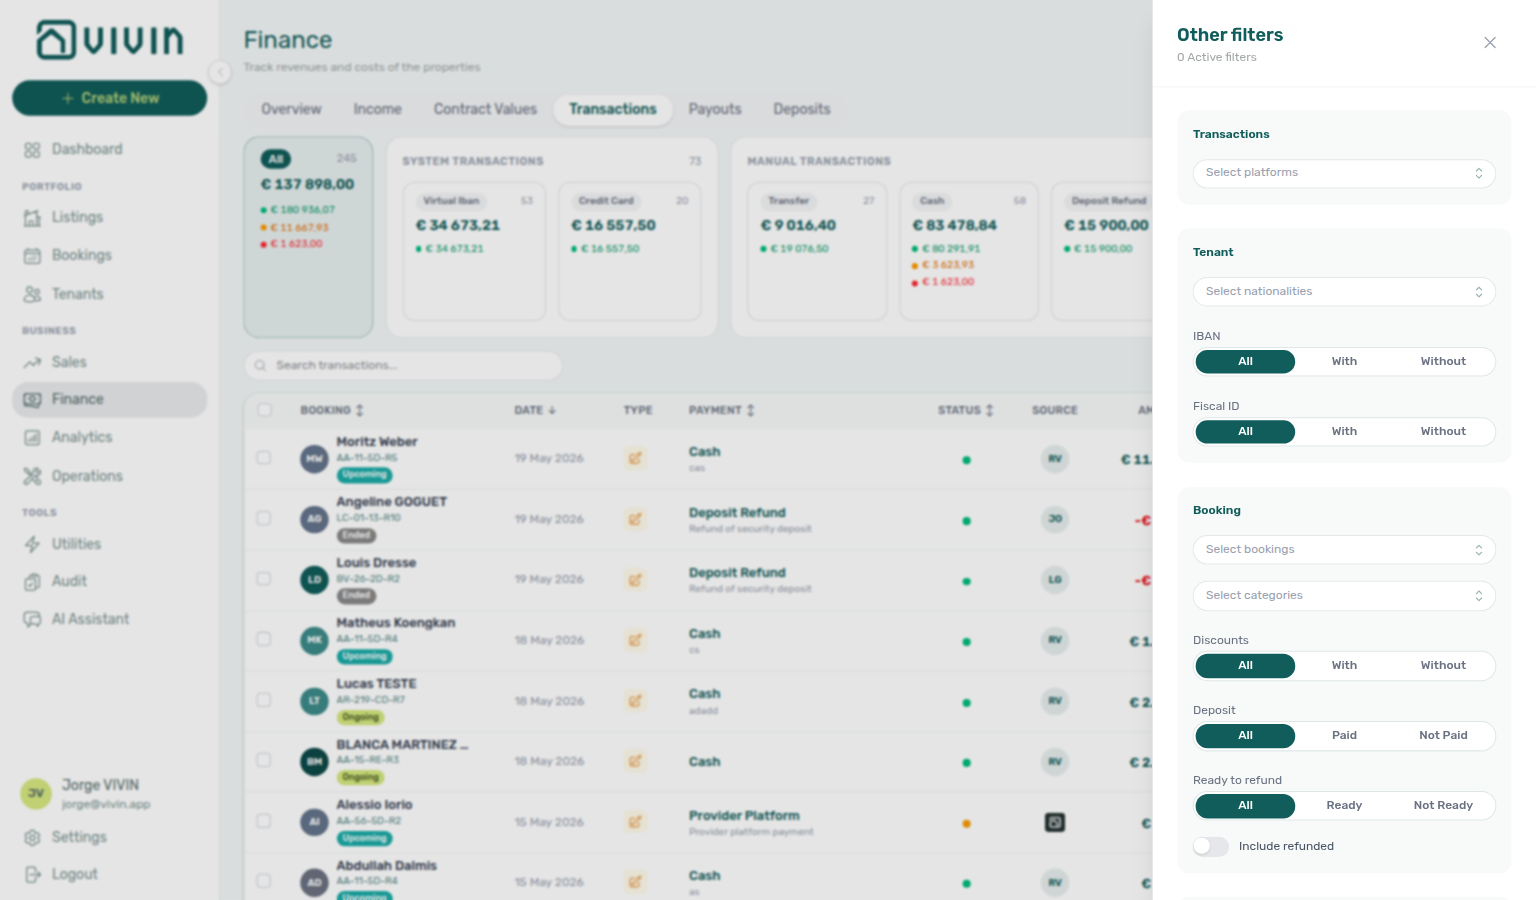
Task: Sort by the Date column
Action: [x=535, y=410]
